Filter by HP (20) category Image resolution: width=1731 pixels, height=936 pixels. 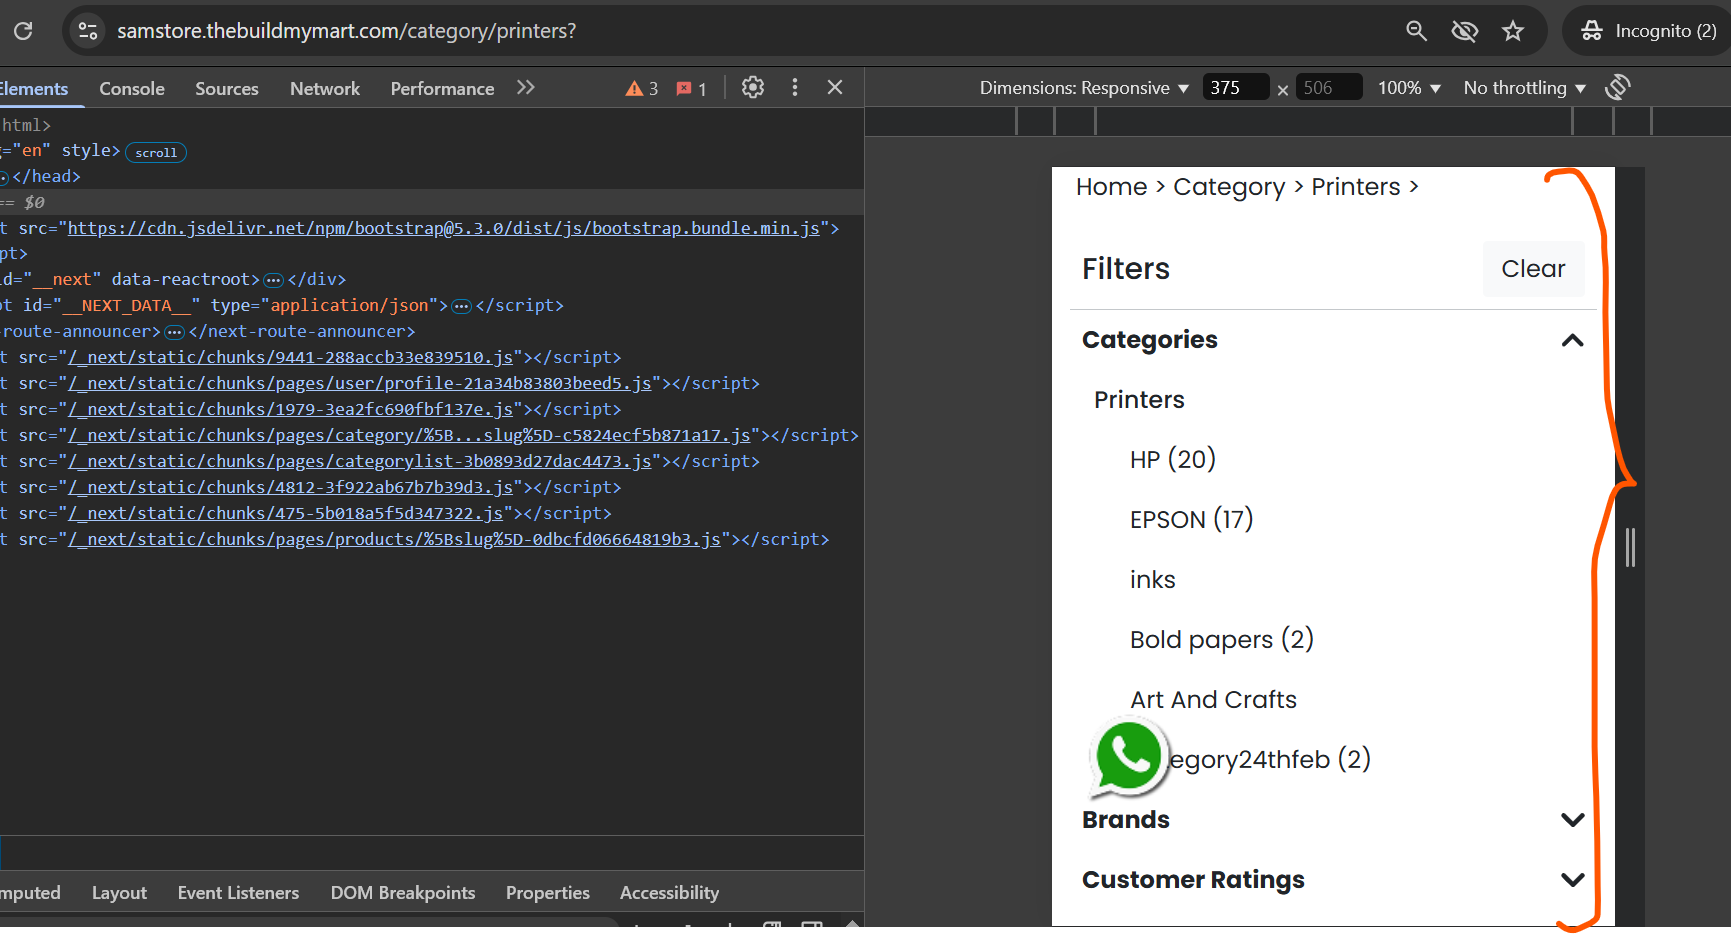coord(1173,460)
